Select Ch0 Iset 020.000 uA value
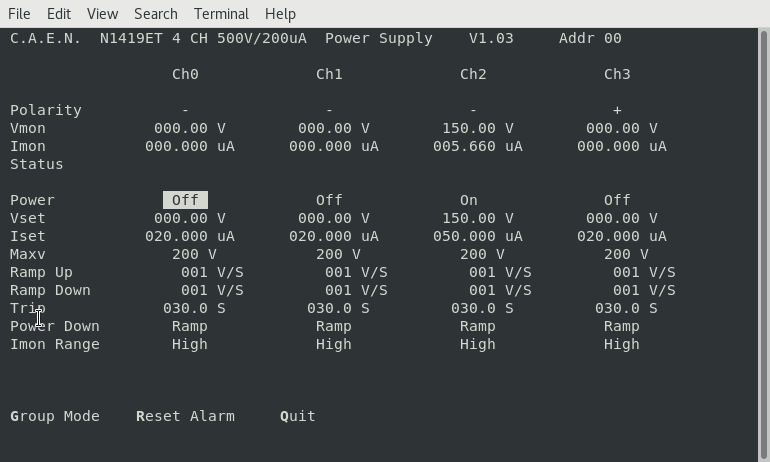The width and height of the screenshot is (770, 462). [x=190, y=236]
